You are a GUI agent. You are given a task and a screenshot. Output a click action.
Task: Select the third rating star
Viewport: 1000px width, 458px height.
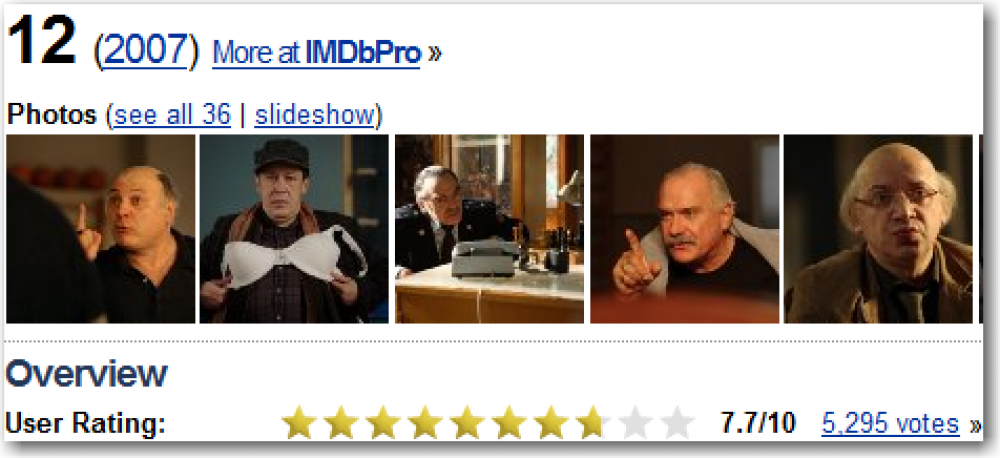(x=382, y=422)
